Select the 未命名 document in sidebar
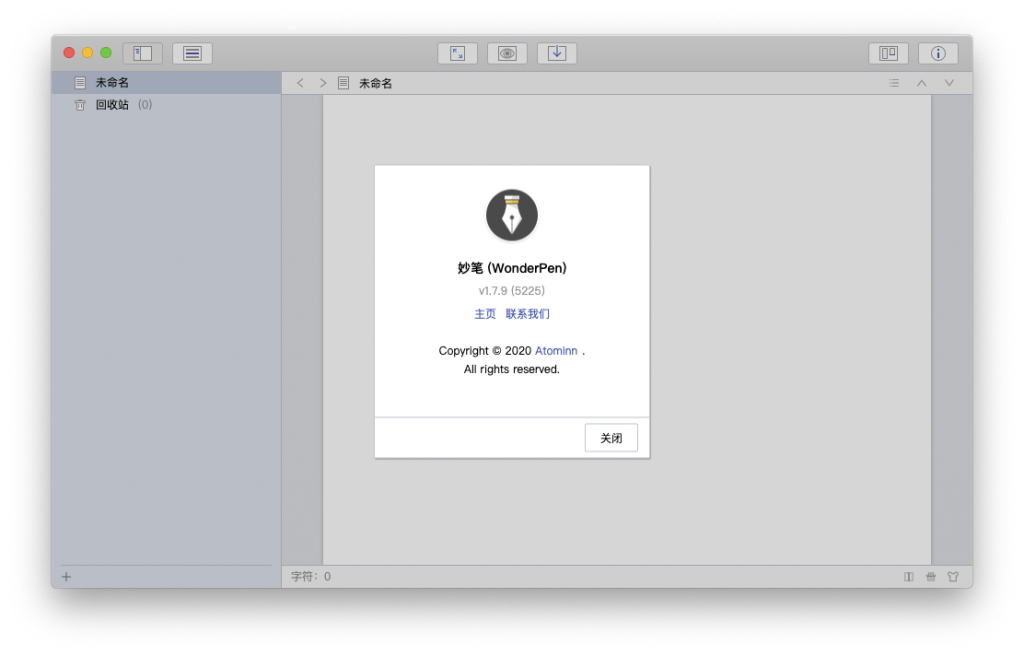Viewport: 1024px width, 656px height. click(x=167, y=82)
